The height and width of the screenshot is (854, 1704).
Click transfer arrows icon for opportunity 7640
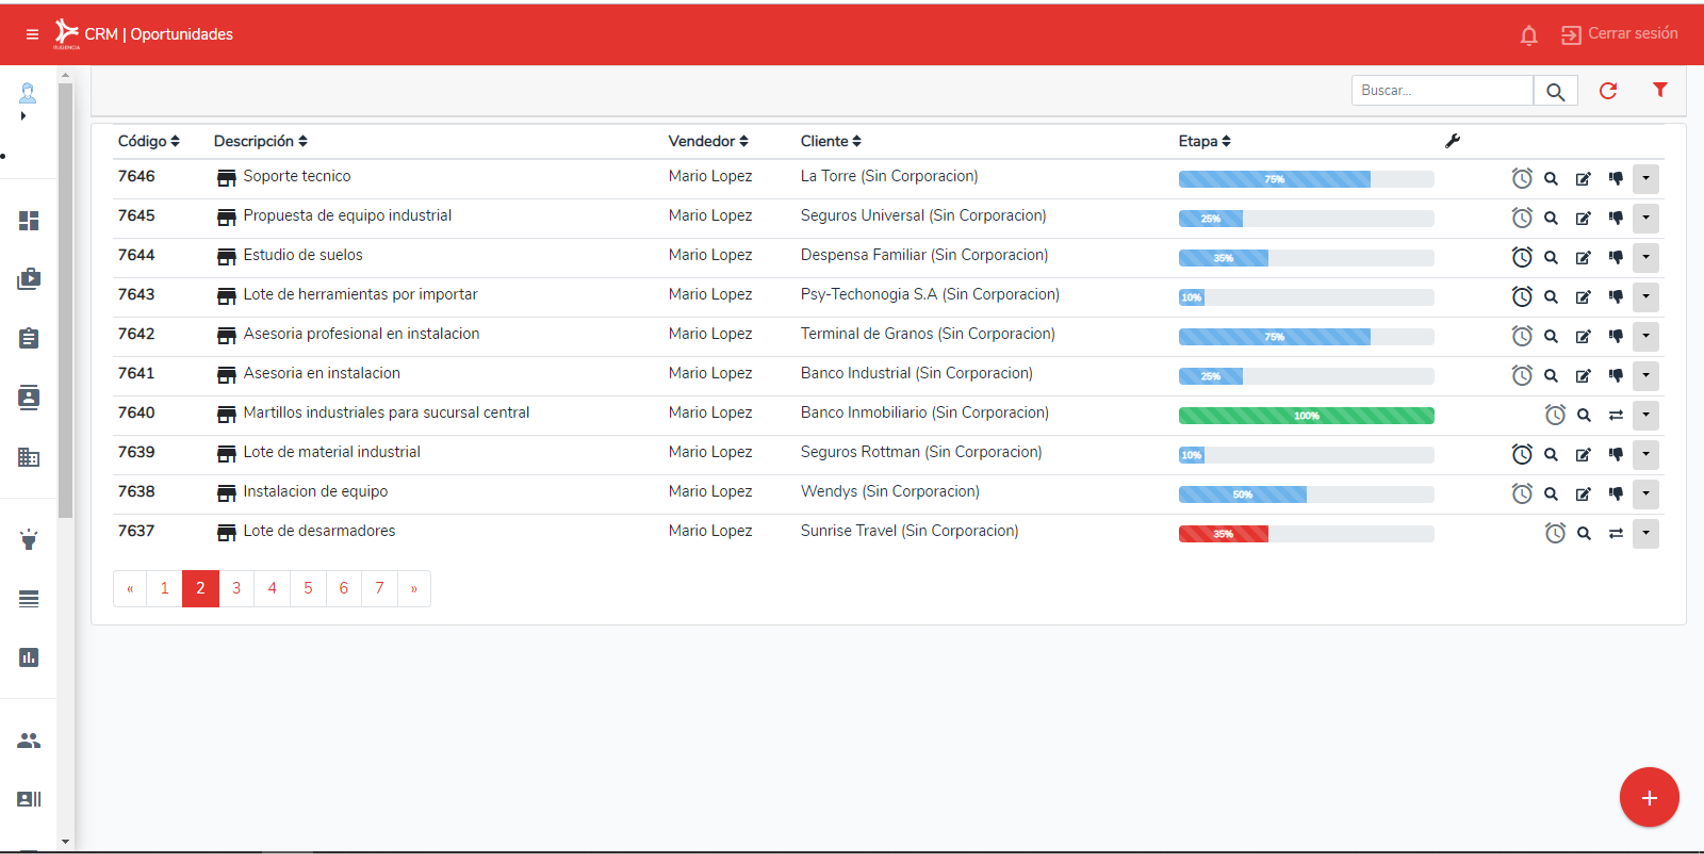click(x=1615, y=415)
